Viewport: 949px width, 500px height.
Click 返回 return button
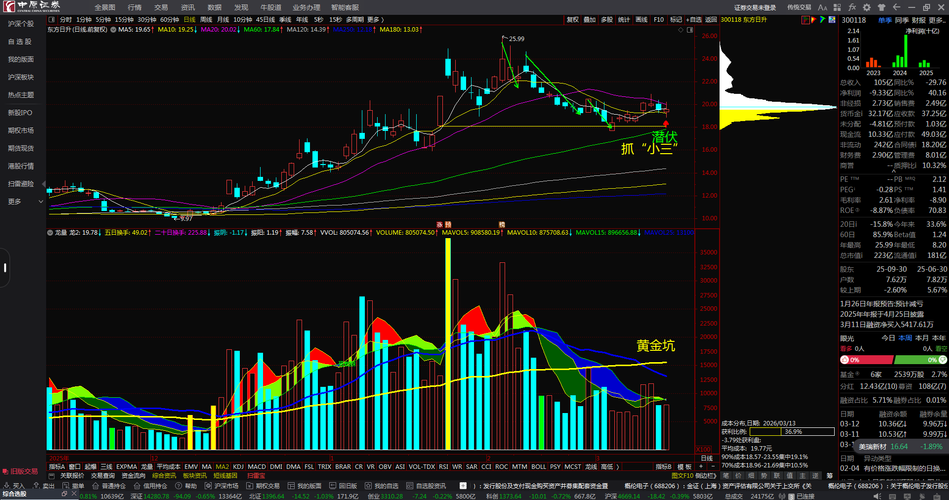pyautogui.click(x=711, y=20)
